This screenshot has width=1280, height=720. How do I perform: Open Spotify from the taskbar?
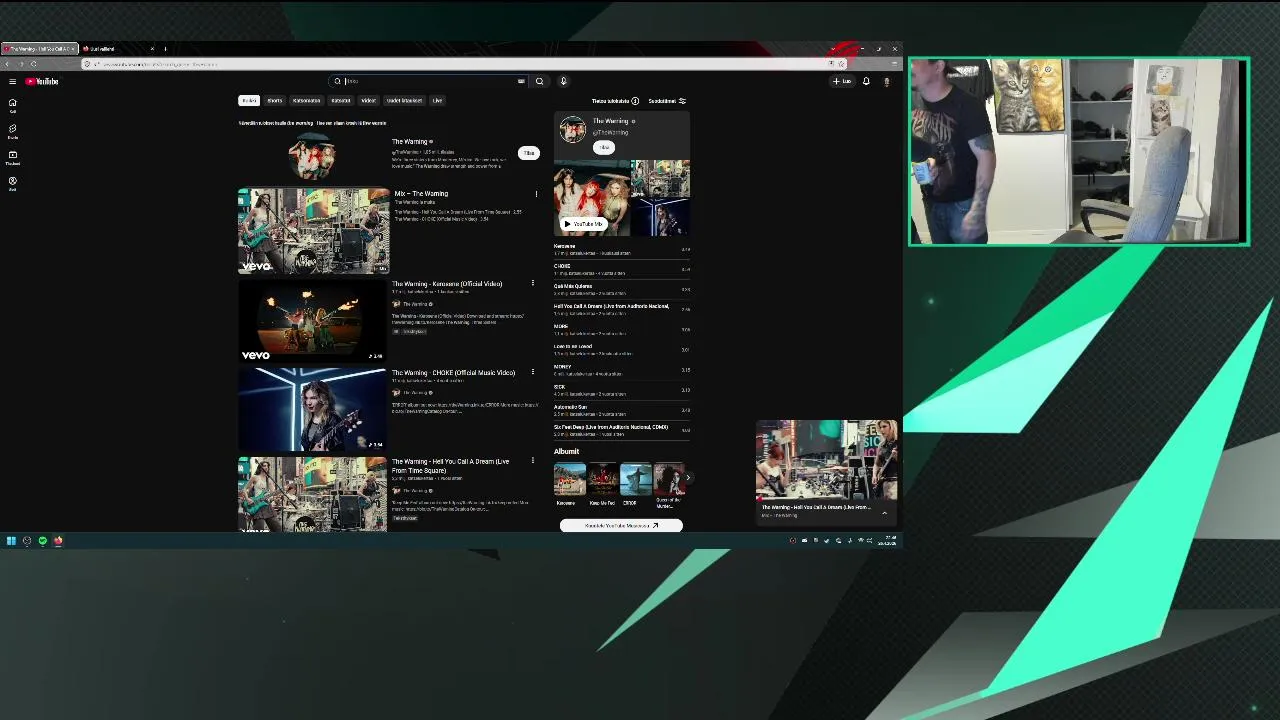pos(42,541)
